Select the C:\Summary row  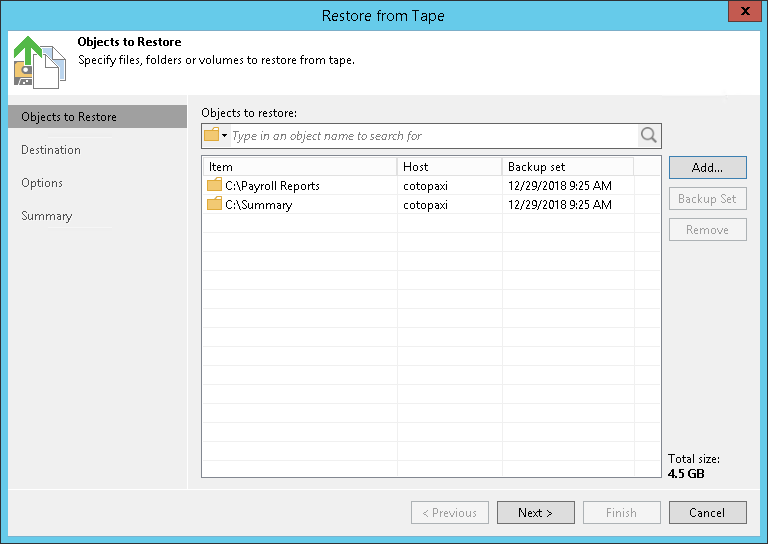click(431, 205)
